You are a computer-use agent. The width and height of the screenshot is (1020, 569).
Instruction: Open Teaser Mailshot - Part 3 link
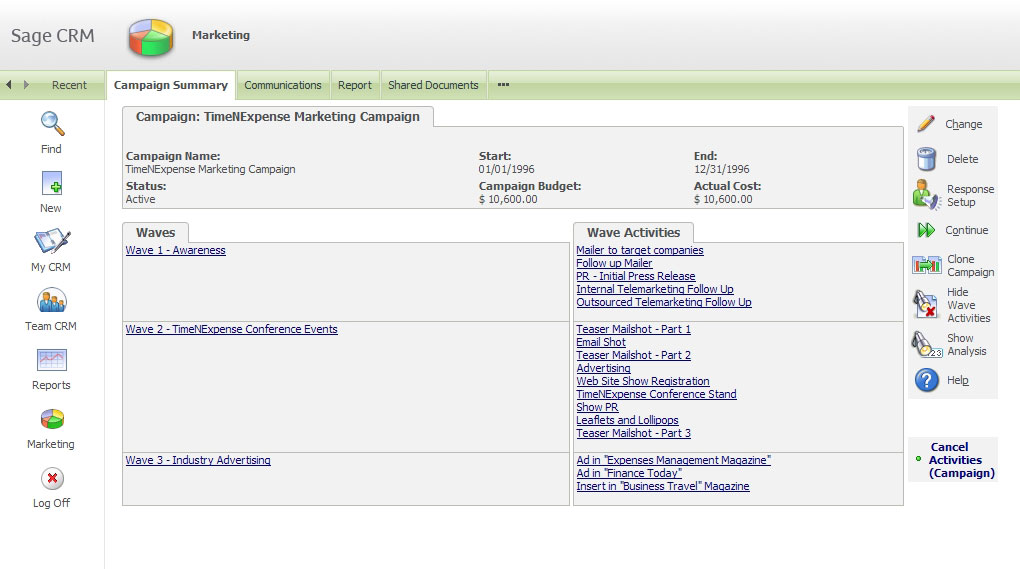tap(634, 433)
